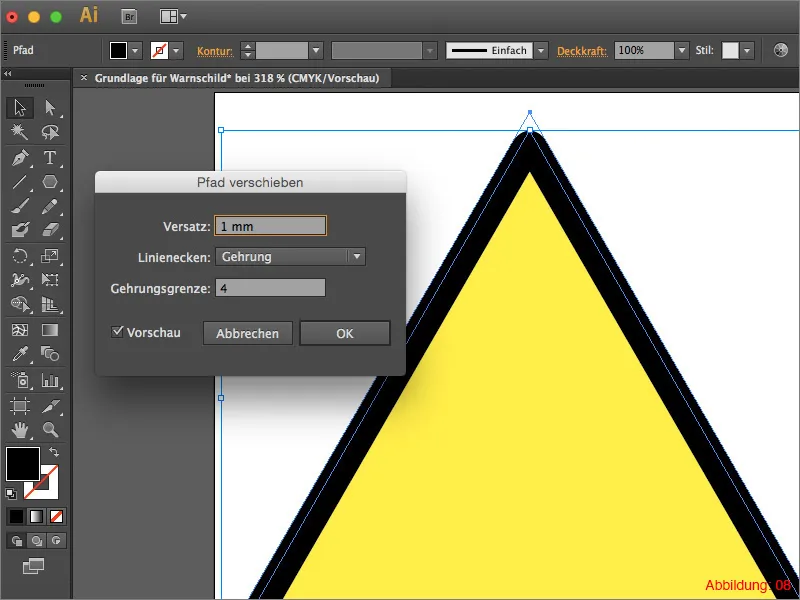Select the Artboard tool

click(20, 406)
